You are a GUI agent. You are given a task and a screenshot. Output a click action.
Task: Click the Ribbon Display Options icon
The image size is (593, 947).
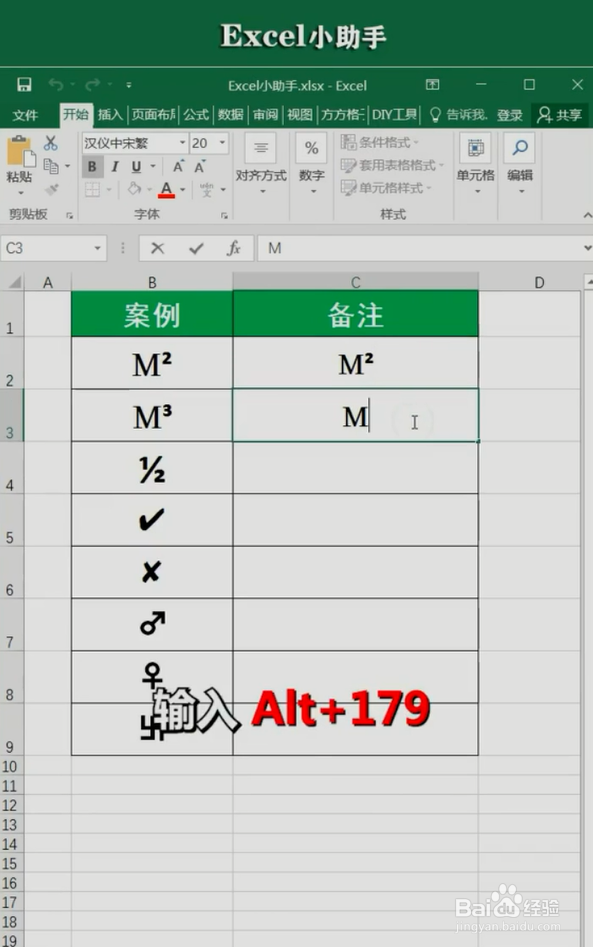point(432,85)
